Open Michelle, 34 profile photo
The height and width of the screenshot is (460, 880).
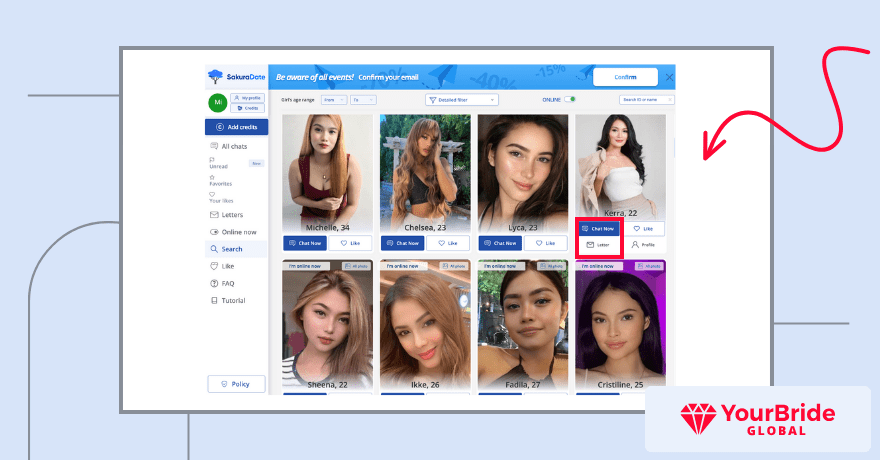click(x=327, y=173)
